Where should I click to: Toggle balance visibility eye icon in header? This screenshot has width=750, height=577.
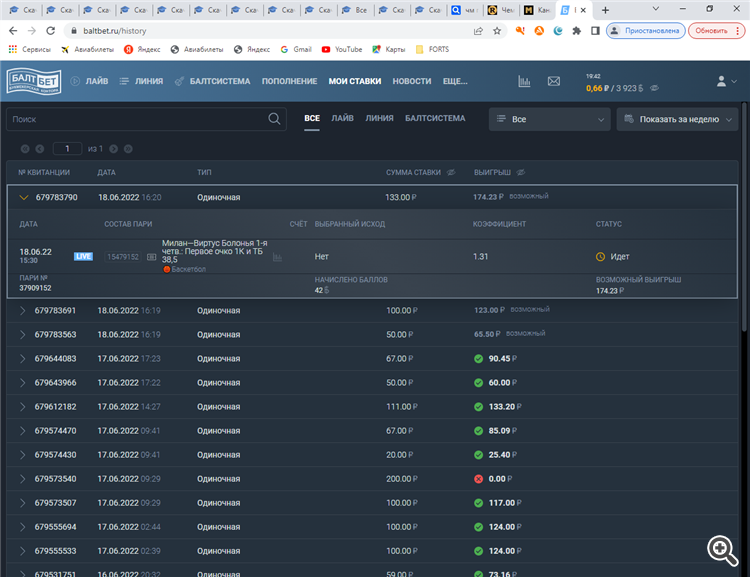point(654,88)
